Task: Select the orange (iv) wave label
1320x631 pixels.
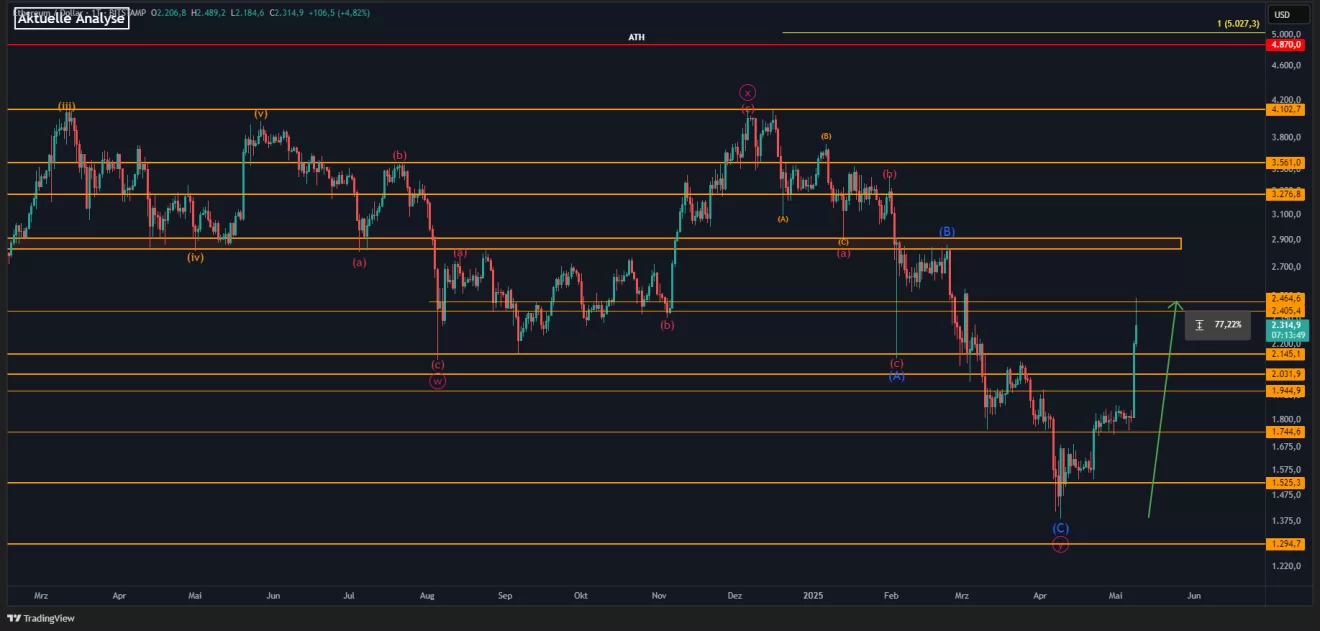Action: 195,257
